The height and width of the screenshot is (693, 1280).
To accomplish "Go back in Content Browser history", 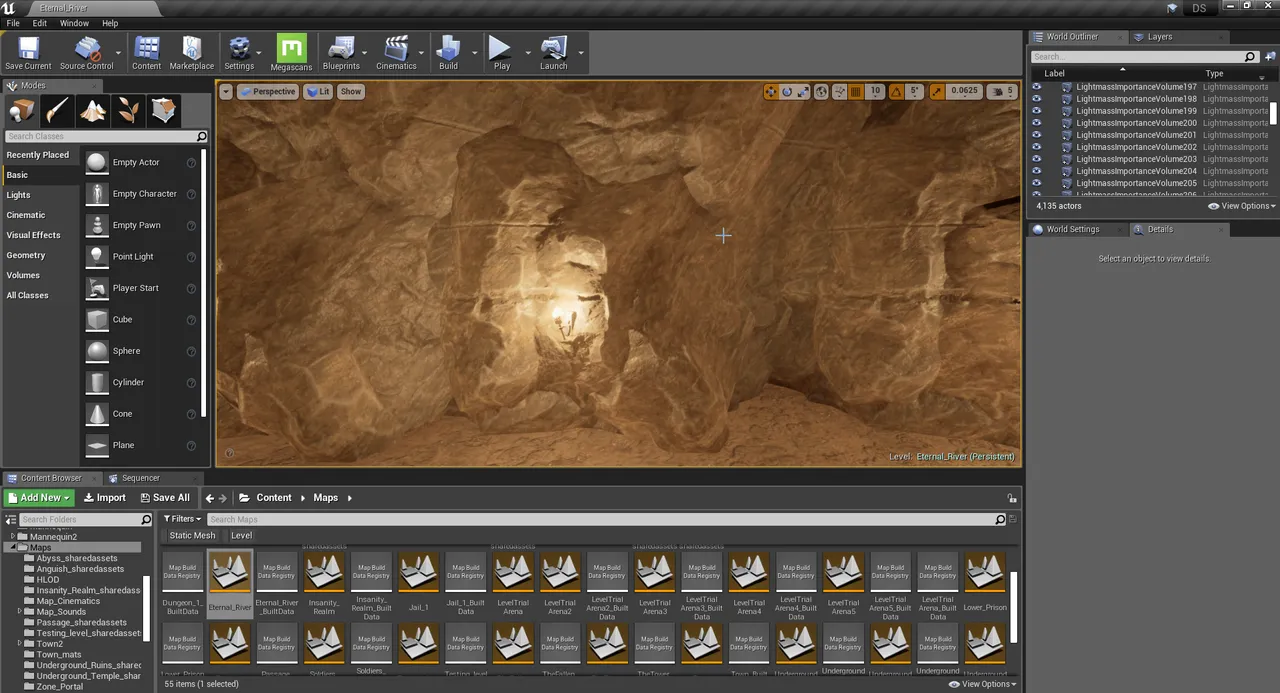I will pyautogui.click(x=210, y=498).
